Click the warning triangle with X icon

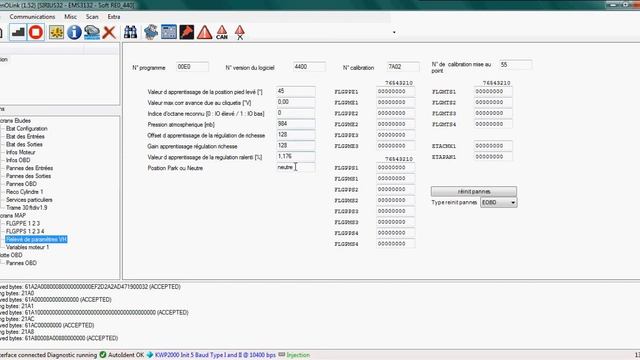(240, 32)
